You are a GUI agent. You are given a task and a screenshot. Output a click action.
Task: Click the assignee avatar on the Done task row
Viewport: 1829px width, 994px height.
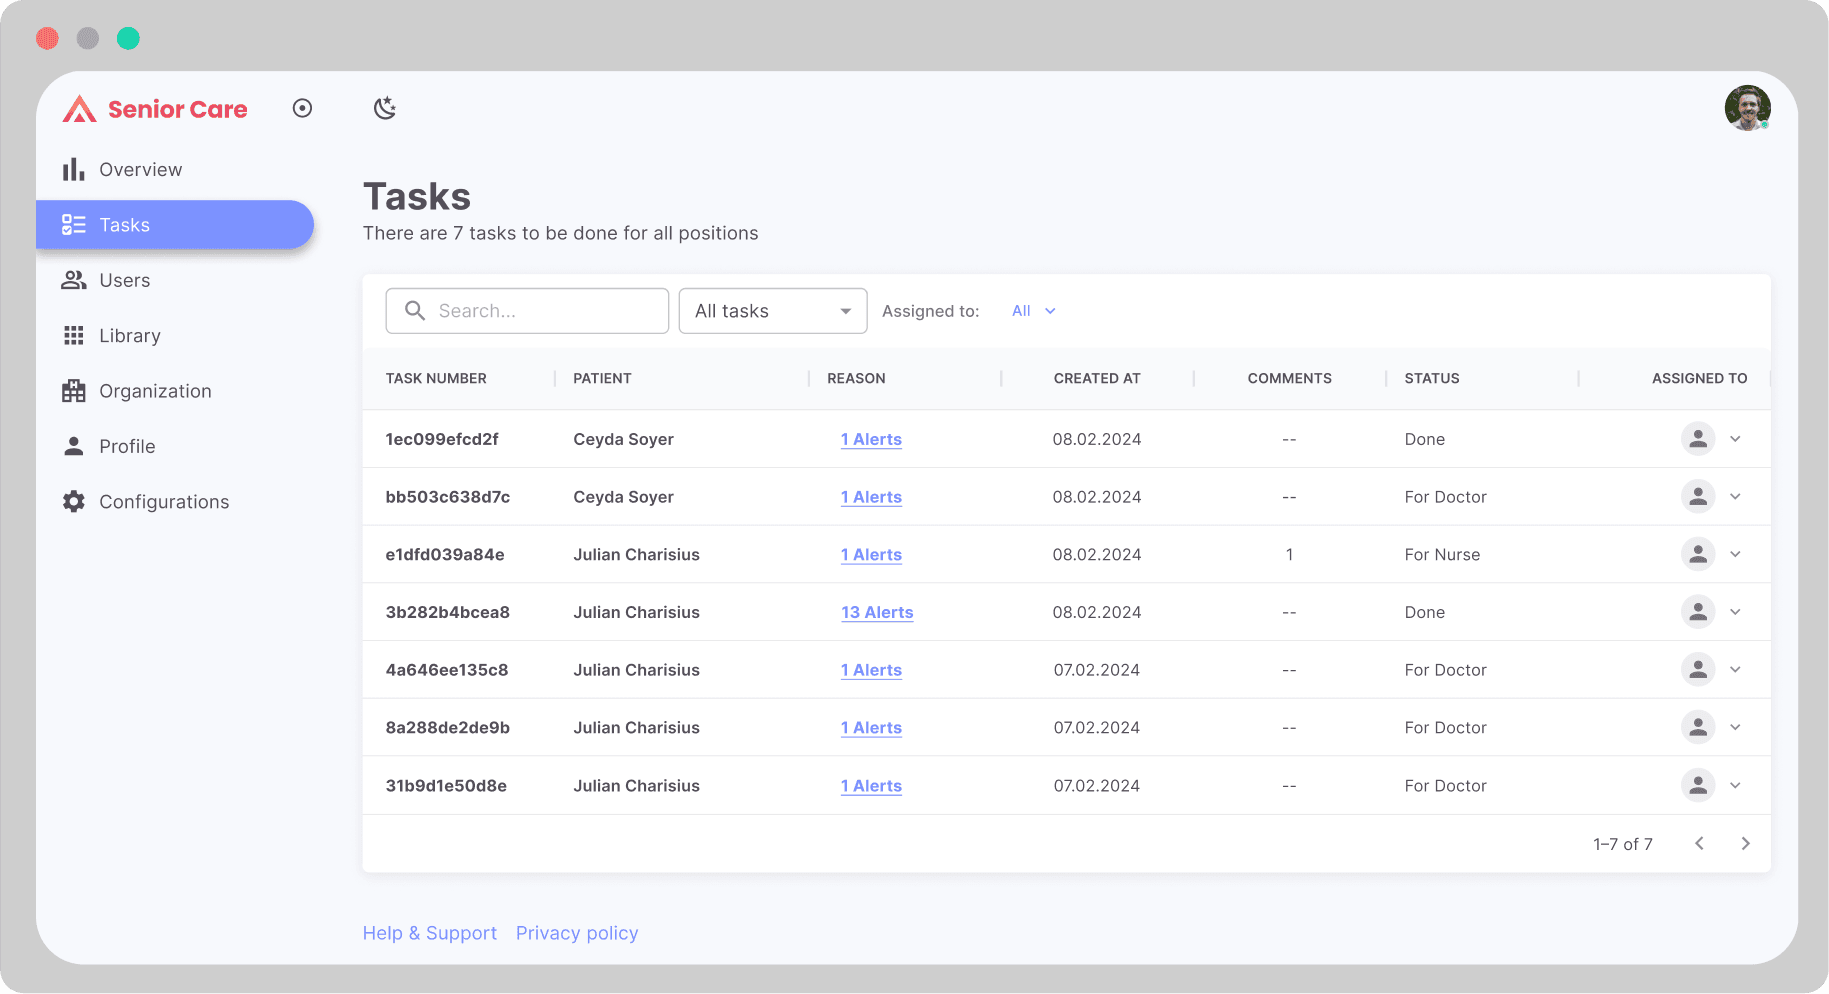[x=1698, y=439]
